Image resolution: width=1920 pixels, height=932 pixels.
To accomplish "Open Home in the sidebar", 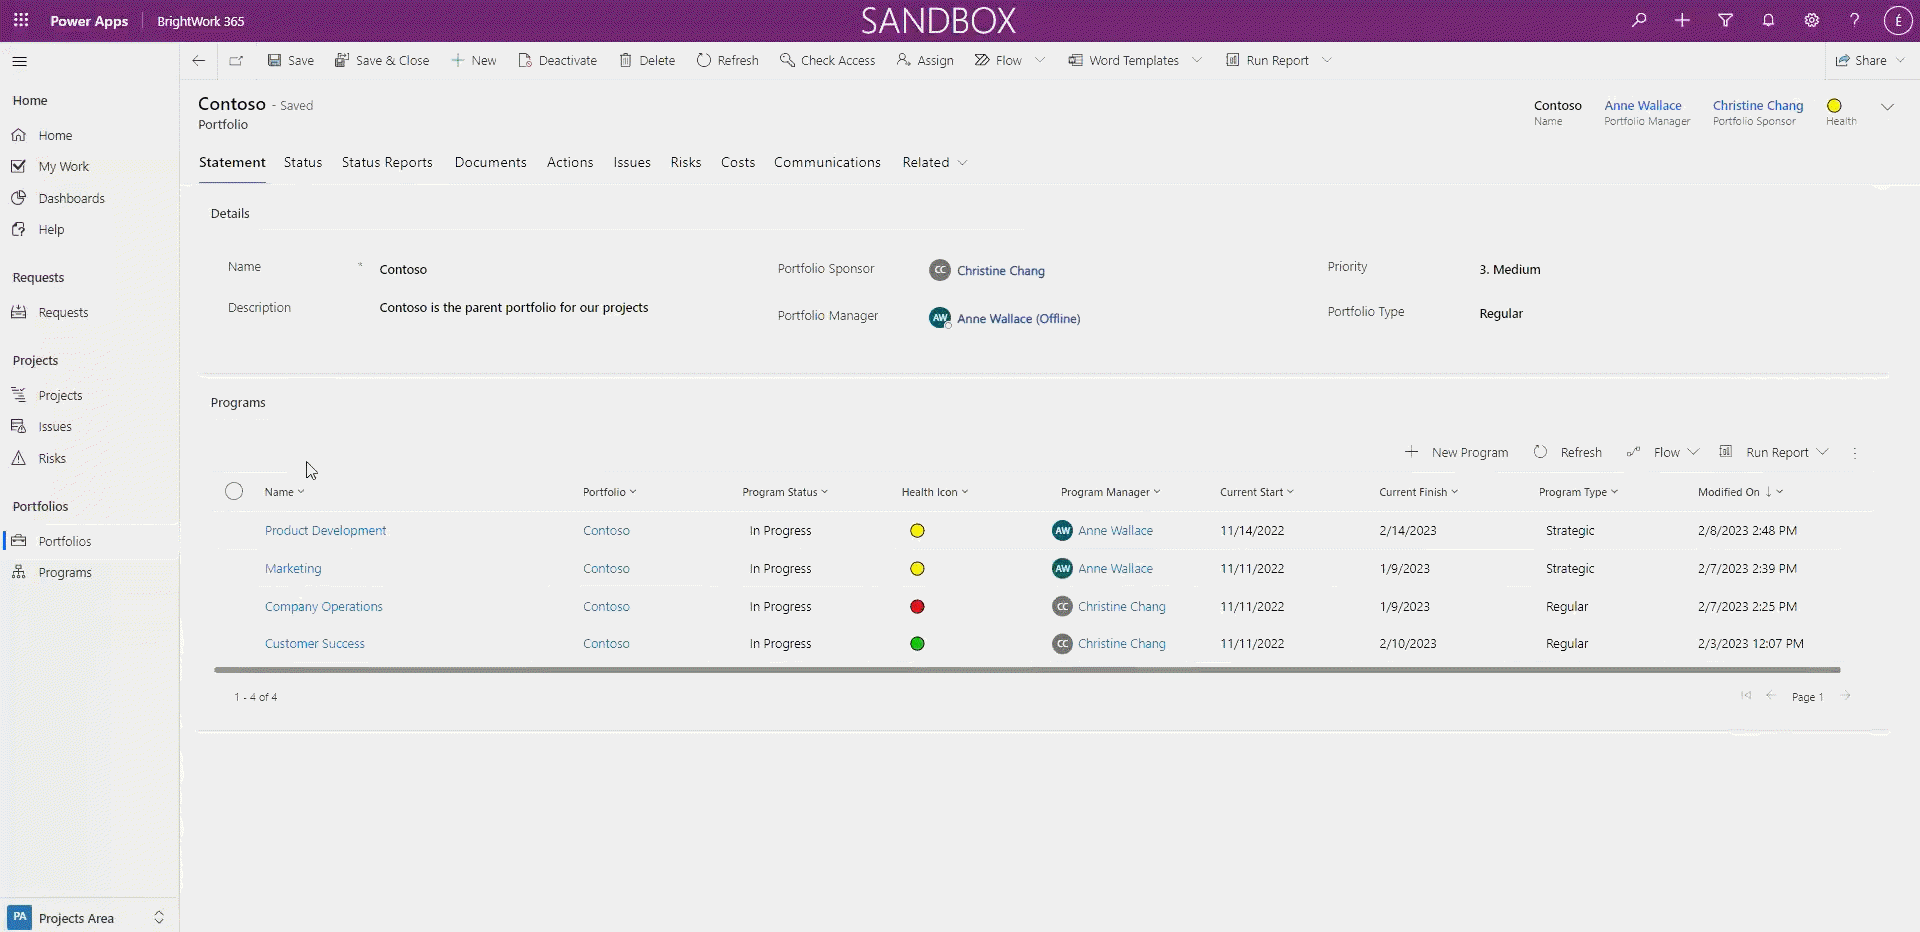I will tap(55, 136).
